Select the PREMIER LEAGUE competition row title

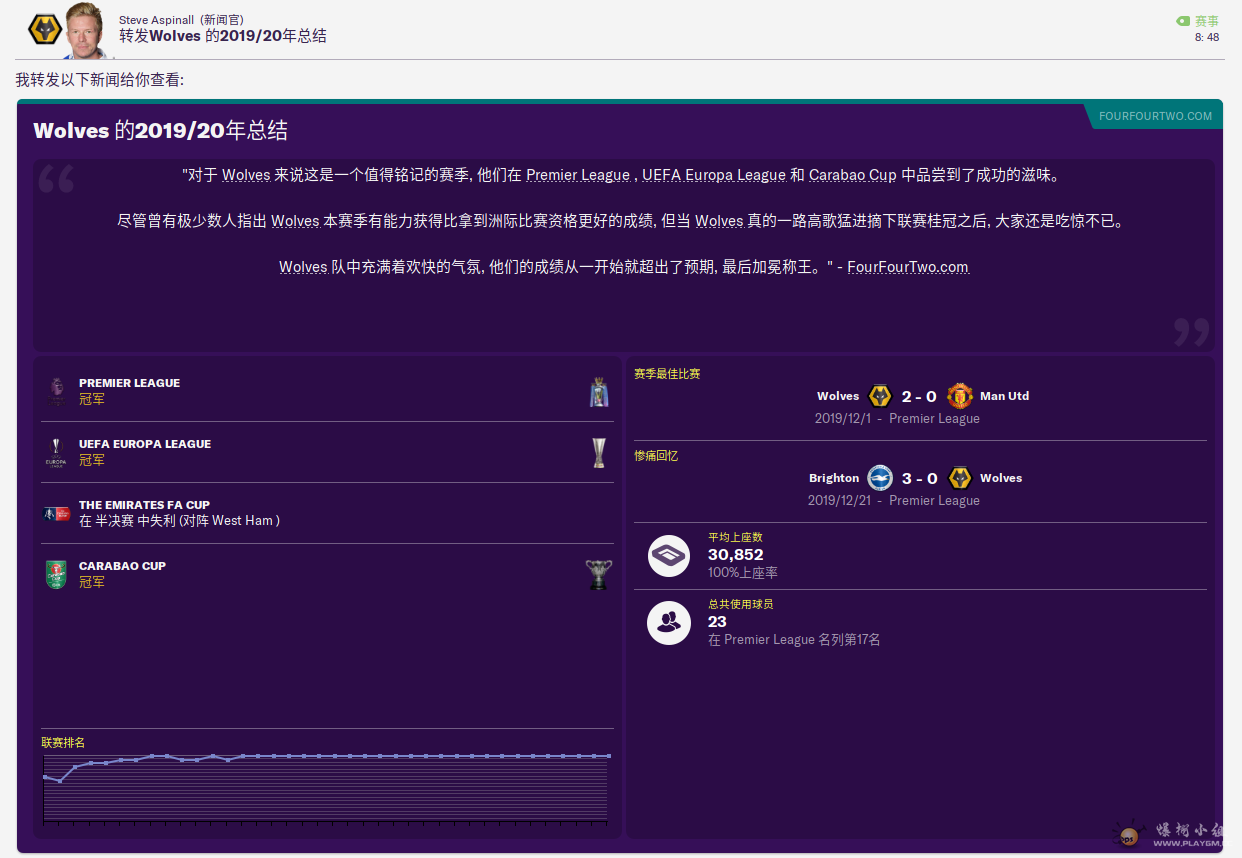click(x=130, y=383)
